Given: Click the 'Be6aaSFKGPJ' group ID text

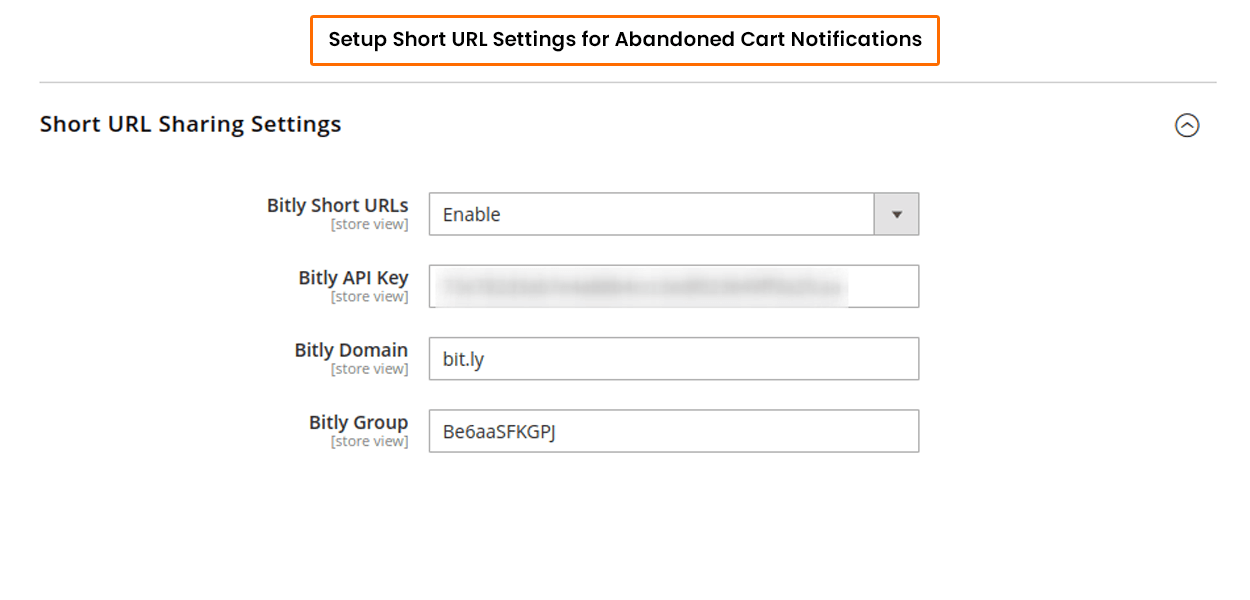Looking at the screenshot, I should (x=498, y=432).
